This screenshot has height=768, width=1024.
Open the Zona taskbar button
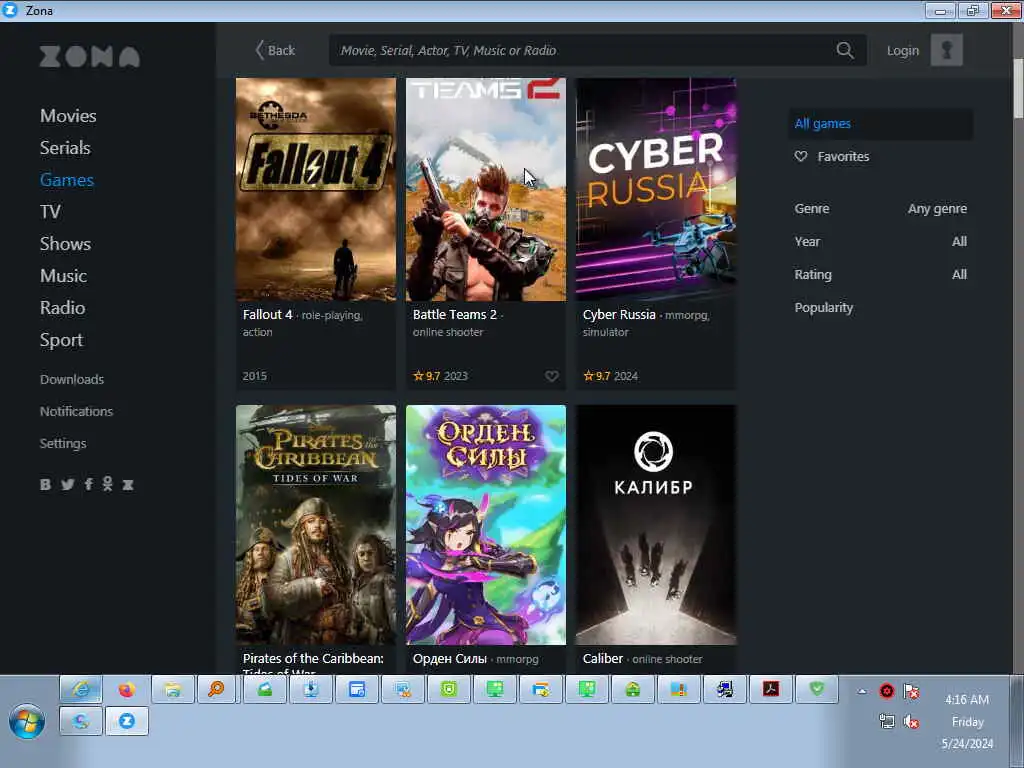(127, 721)
